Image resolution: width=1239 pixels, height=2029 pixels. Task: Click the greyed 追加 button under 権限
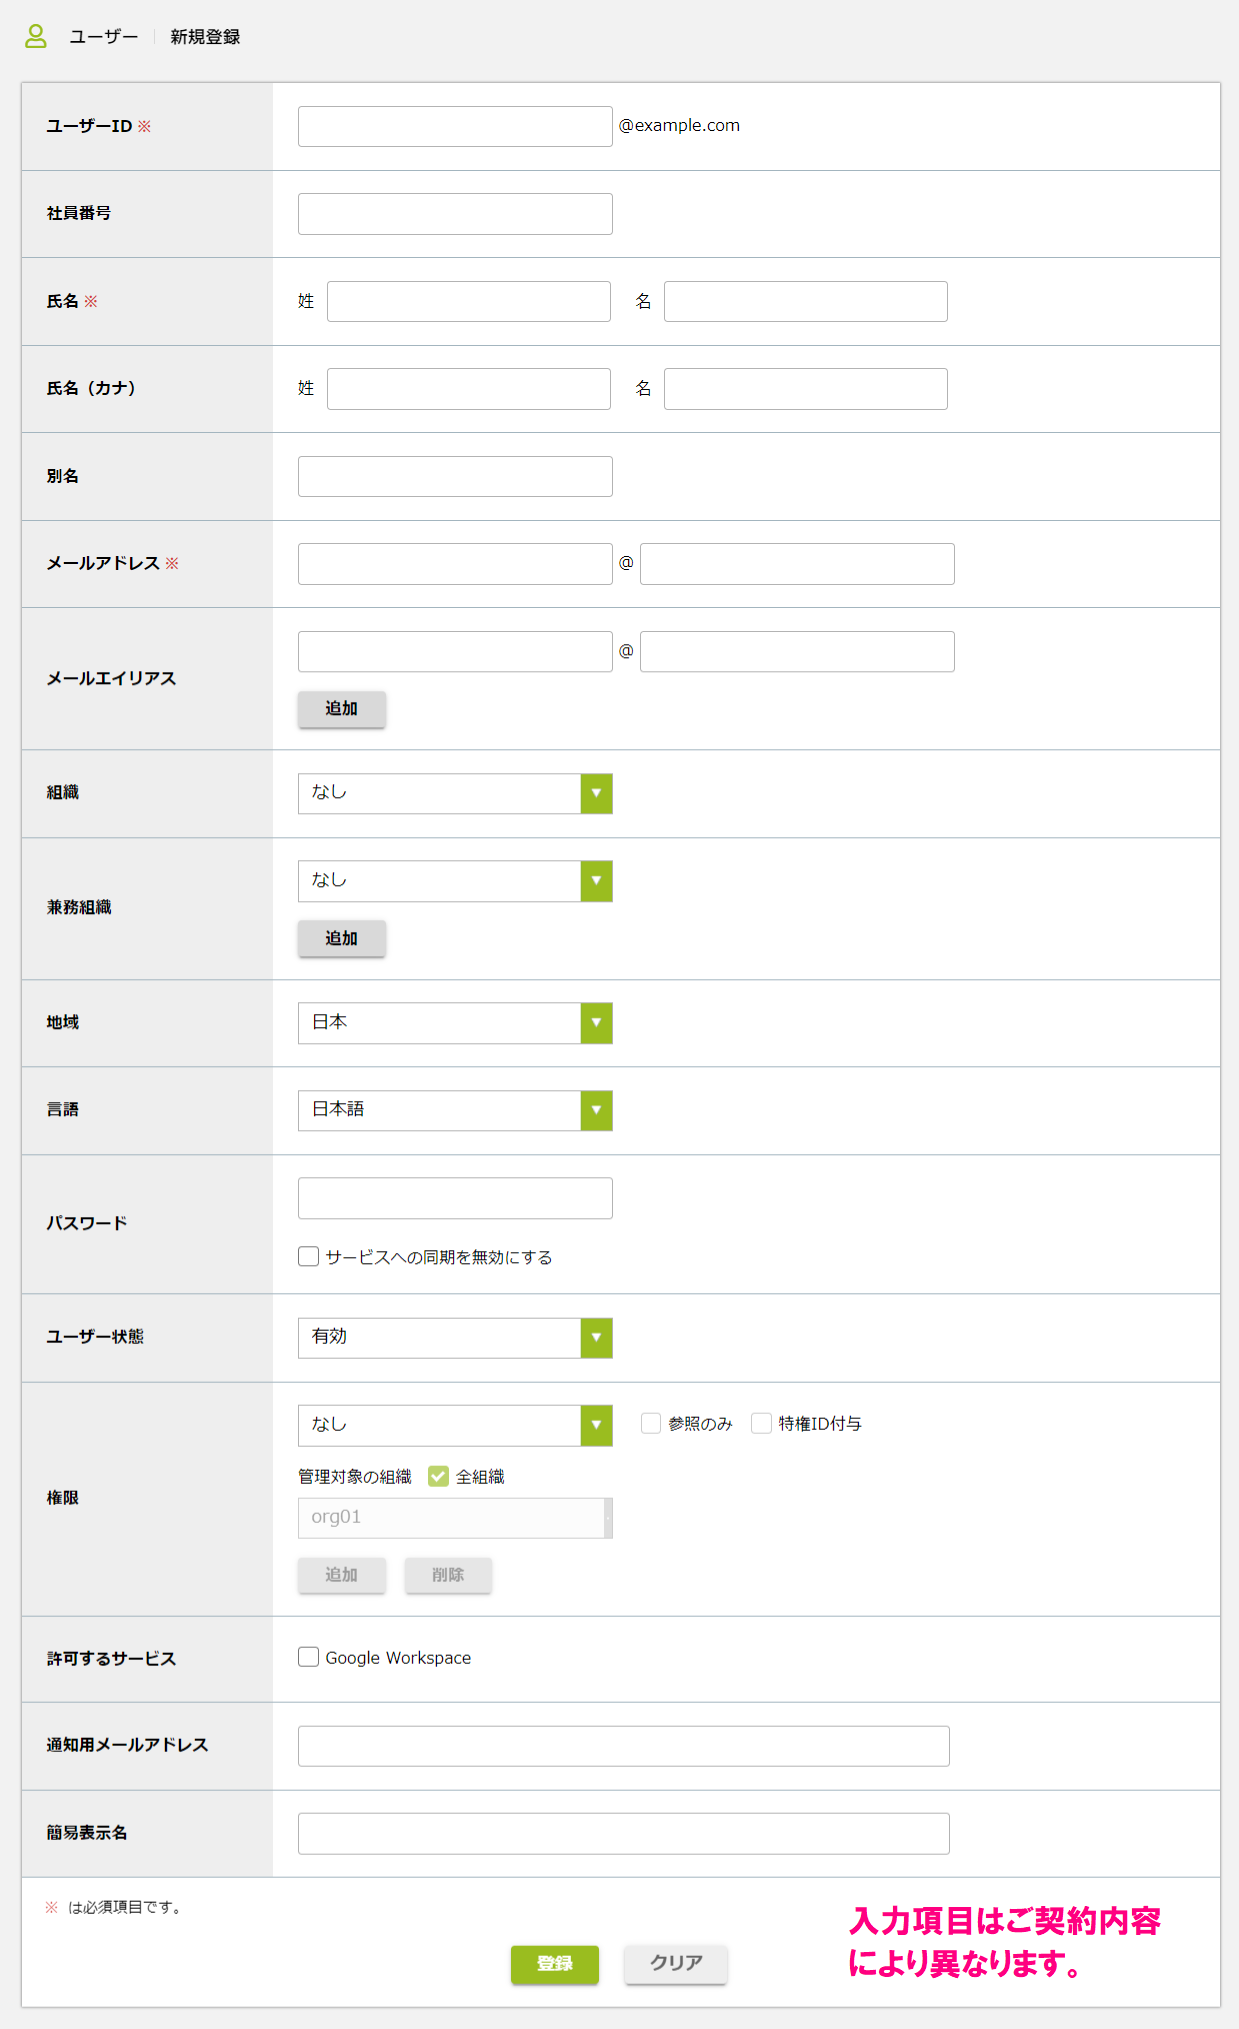(x=342, y=1575)
